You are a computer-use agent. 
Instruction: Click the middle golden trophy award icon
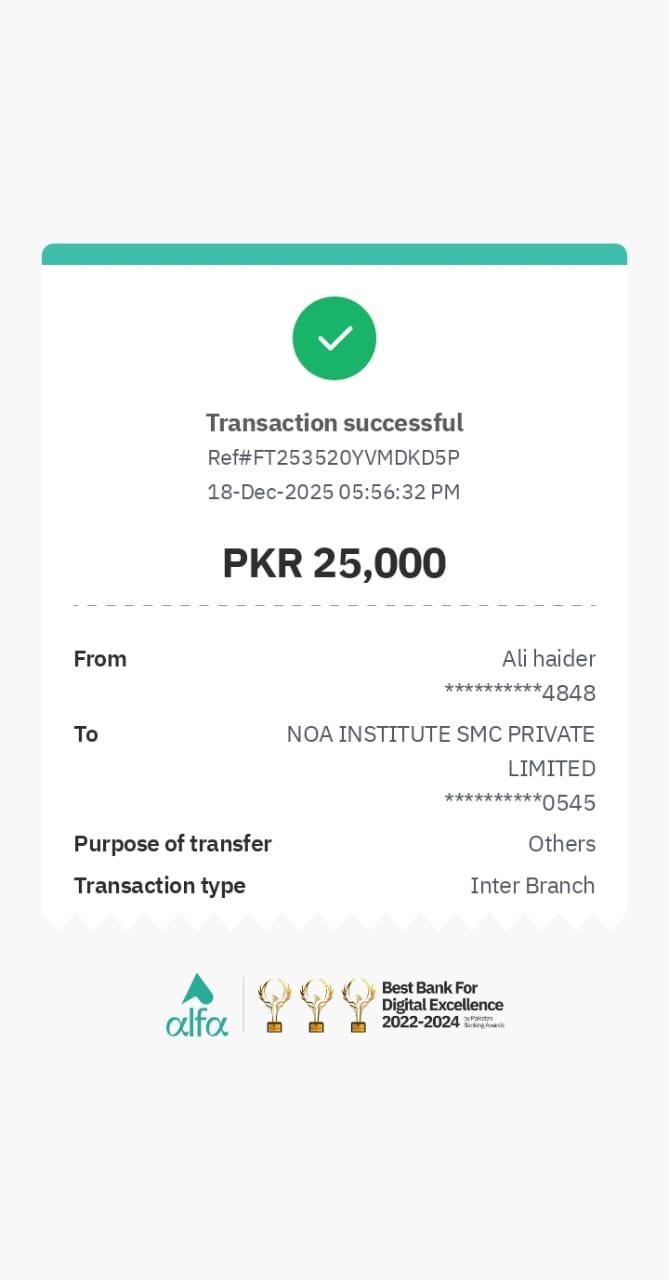coord(316,1005)
